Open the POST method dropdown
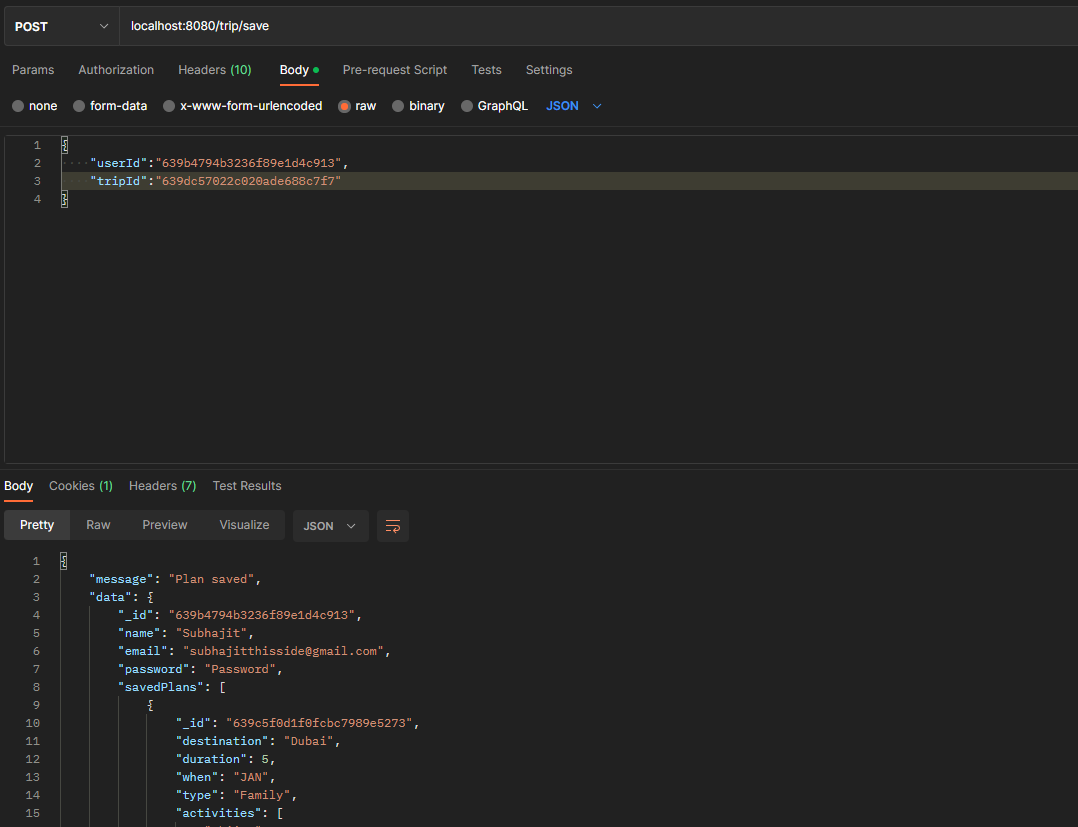The image size is (1078, 827). coord(62,27)
